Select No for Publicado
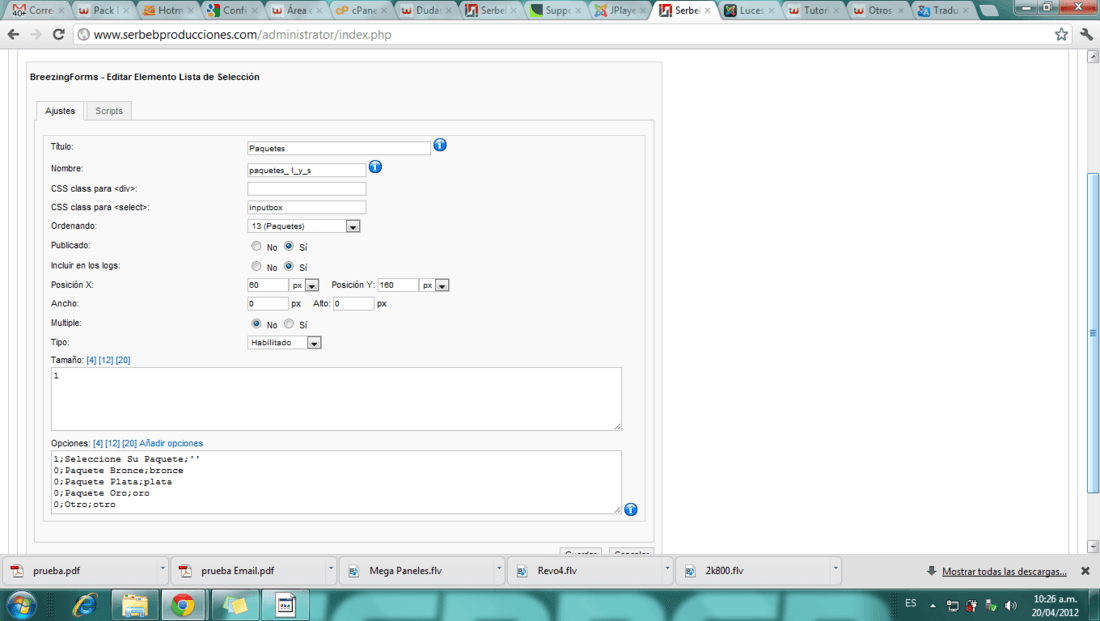 tap(256, 246)
